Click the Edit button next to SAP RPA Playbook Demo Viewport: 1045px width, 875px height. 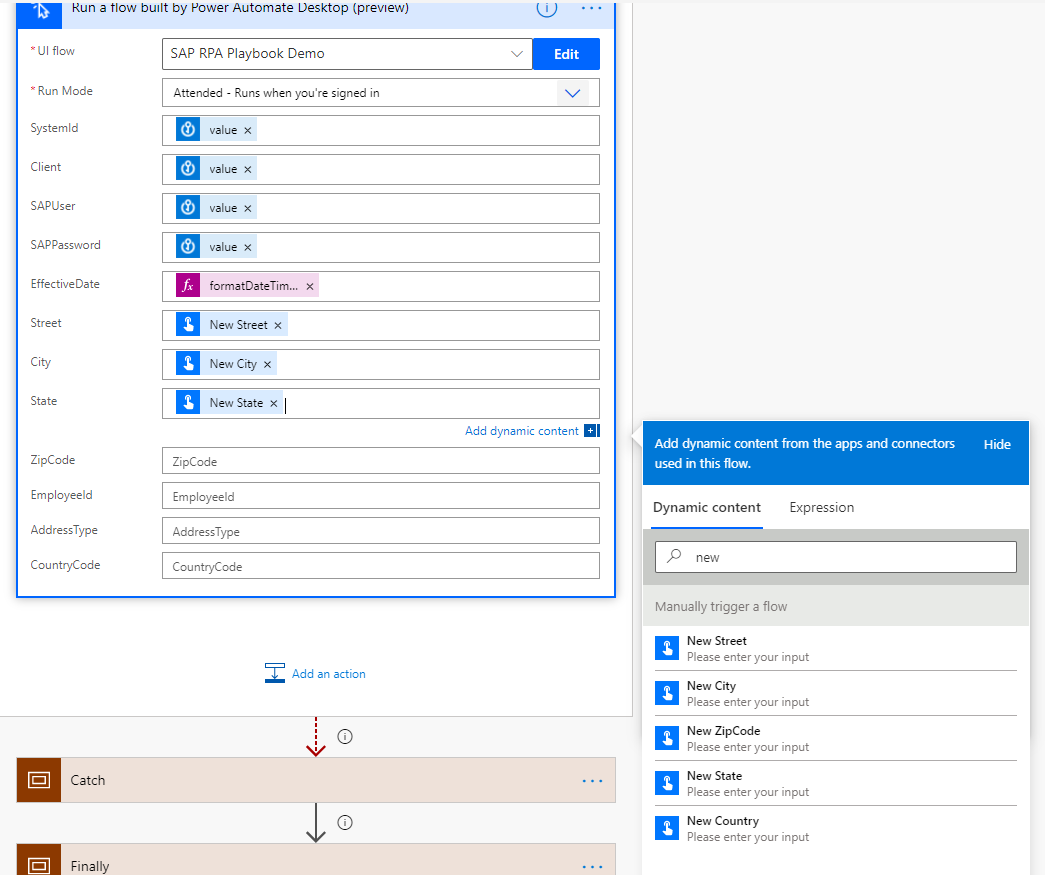click(566, 54)
